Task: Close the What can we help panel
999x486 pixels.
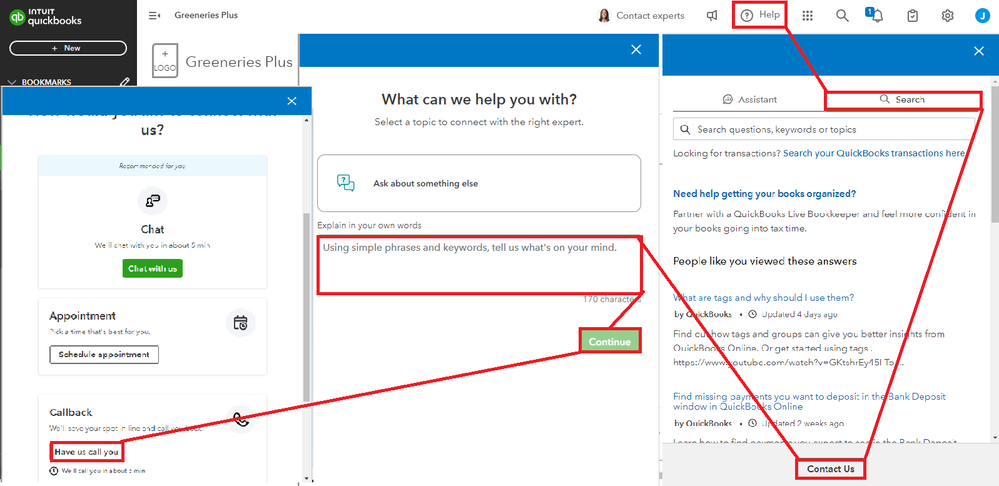Action: [x=636, y=50]
